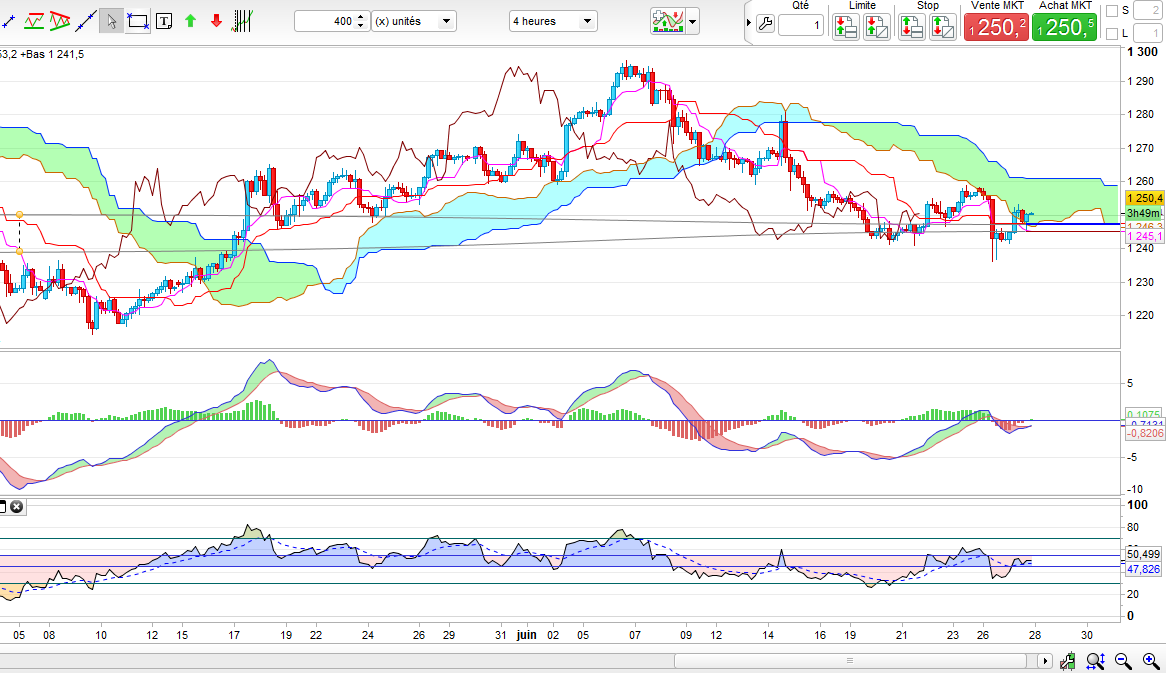Viewport: 1166px width, 673px height.
Task: Place a red down arrow marker
Action: 216,20
